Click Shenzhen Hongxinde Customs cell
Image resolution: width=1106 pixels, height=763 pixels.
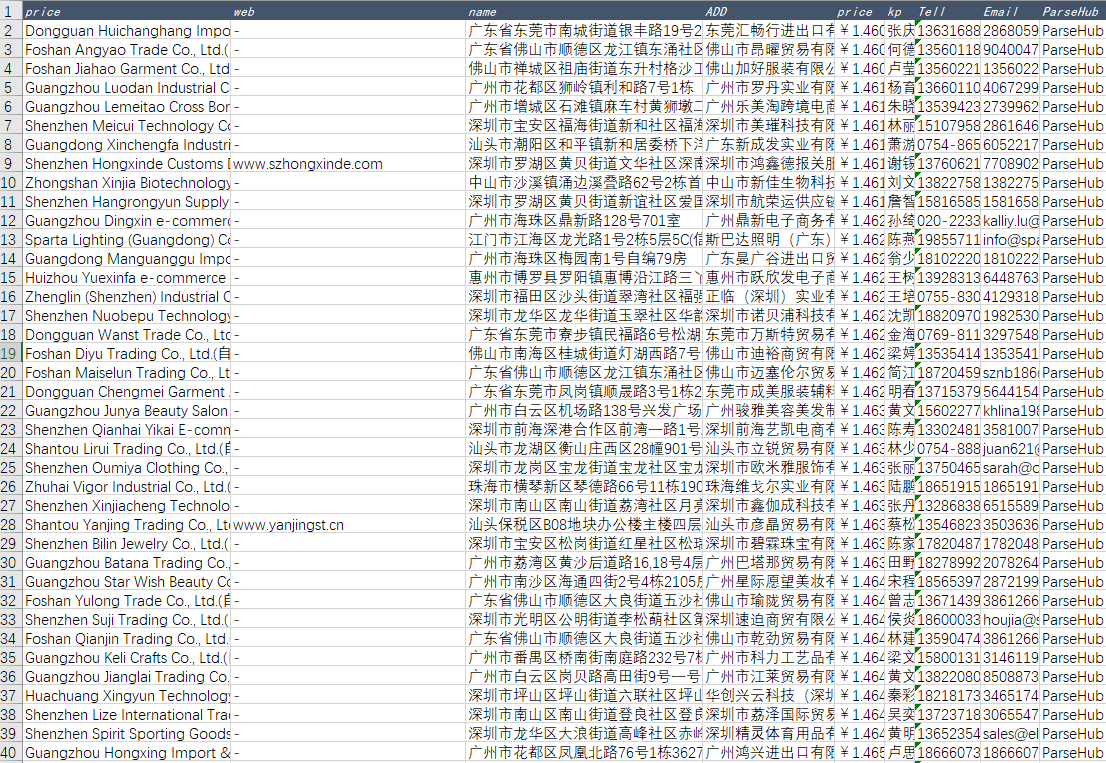click(127, 164)
